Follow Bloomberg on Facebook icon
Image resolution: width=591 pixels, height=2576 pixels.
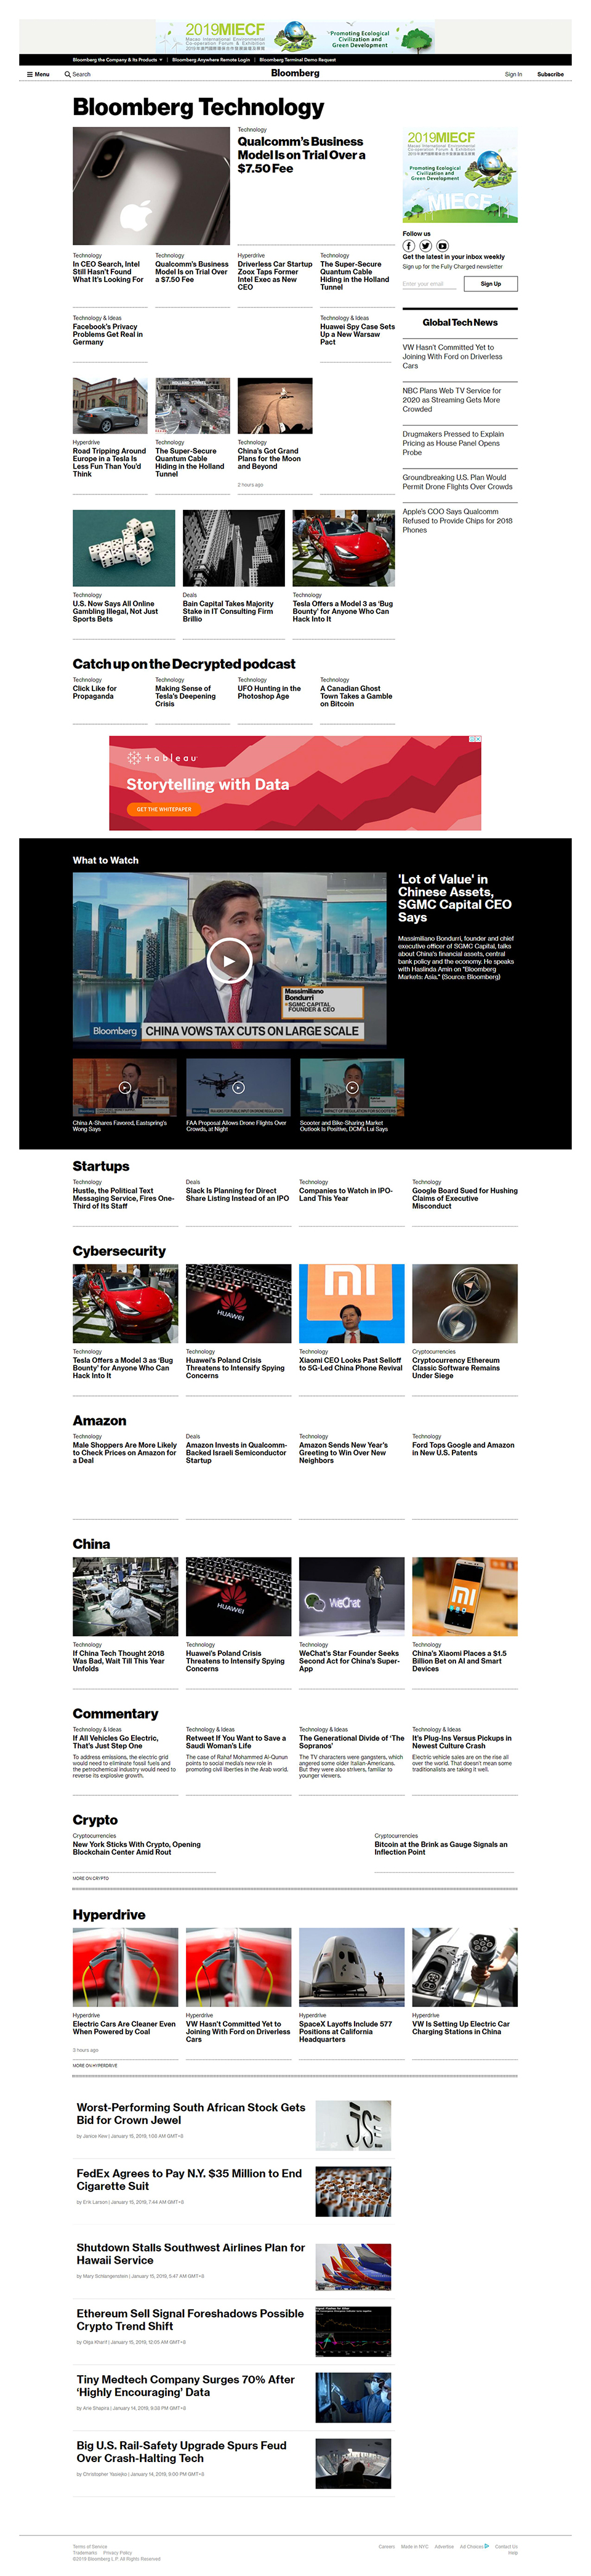pyautogui.click(x=408, y=245)
